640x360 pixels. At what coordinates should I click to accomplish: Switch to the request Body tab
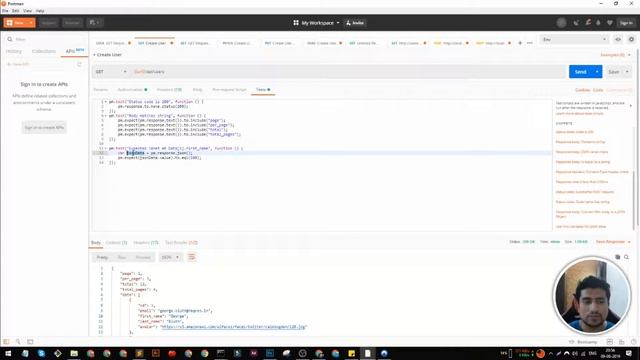pyautogui.click(x=197, y=89)
